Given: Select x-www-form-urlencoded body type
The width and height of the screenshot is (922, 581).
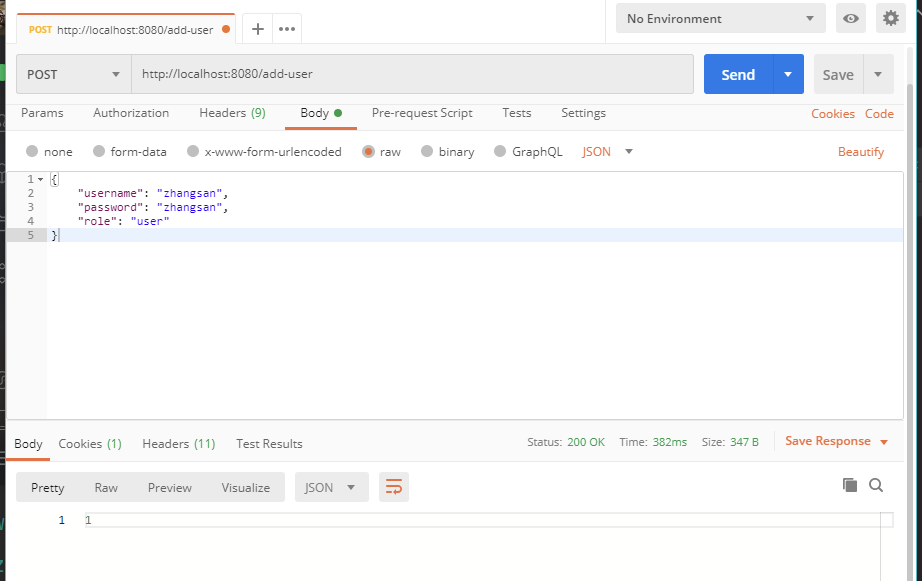Looking at the screenshot, I should (x=264, y=152).
